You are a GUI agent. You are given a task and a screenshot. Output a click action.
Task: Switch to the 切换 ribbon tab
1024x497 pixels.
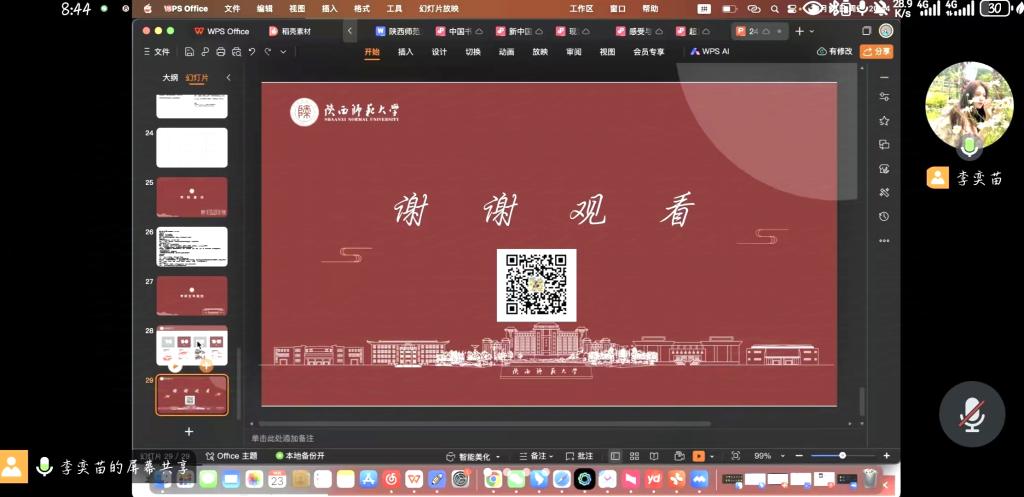pos(473,52)
